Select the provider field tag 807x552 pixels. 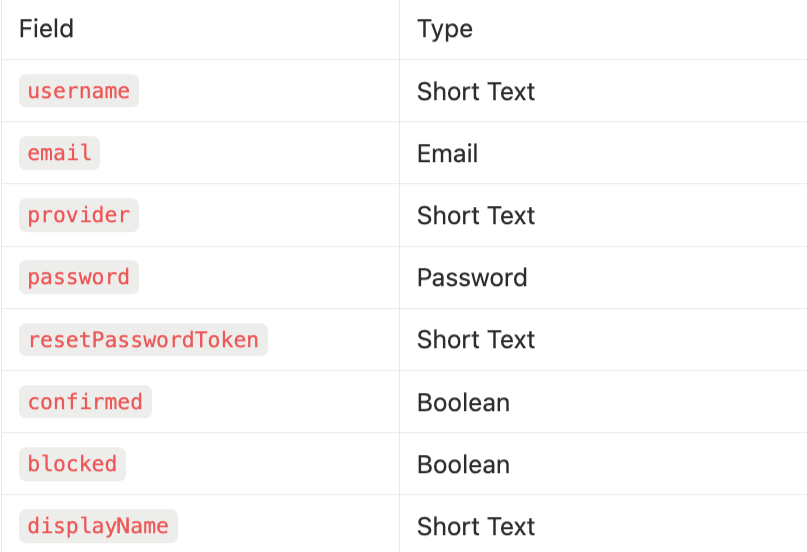pyautogui.click(x=79, y=215)
